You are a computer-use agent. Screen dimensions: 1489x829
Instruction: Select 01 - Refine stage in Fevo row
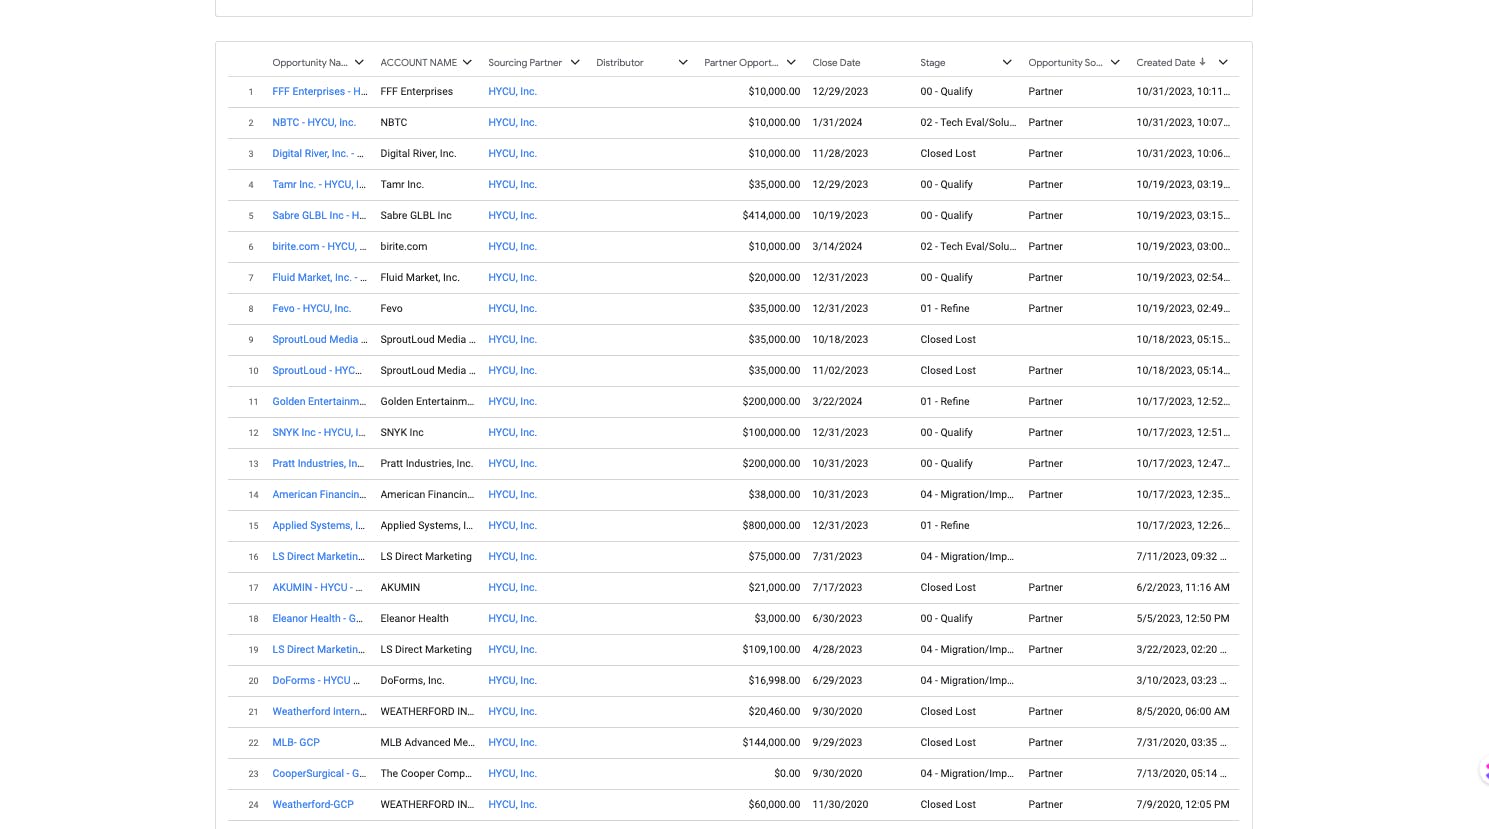pyautogui.click(x=945, y=308)
